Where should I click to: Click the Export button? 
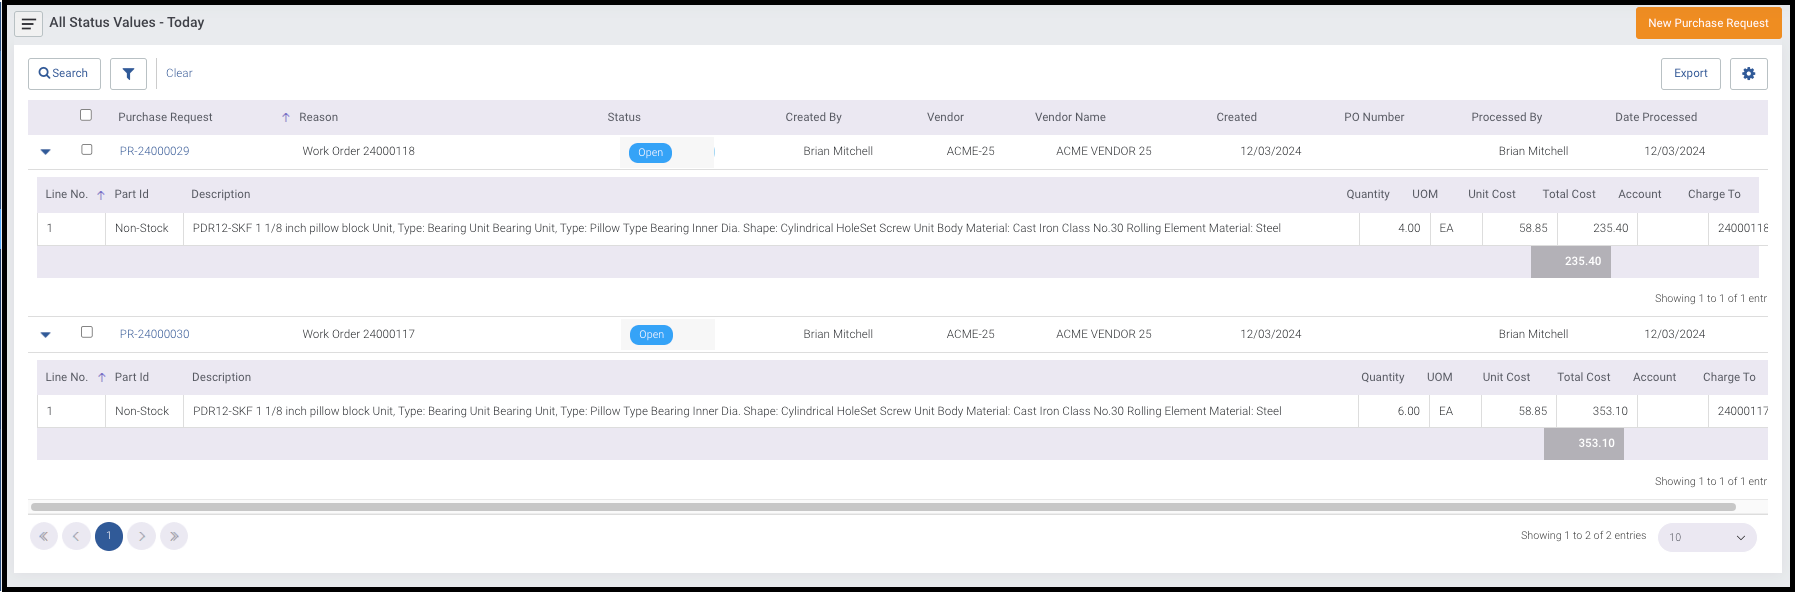tap(1691, 73)
